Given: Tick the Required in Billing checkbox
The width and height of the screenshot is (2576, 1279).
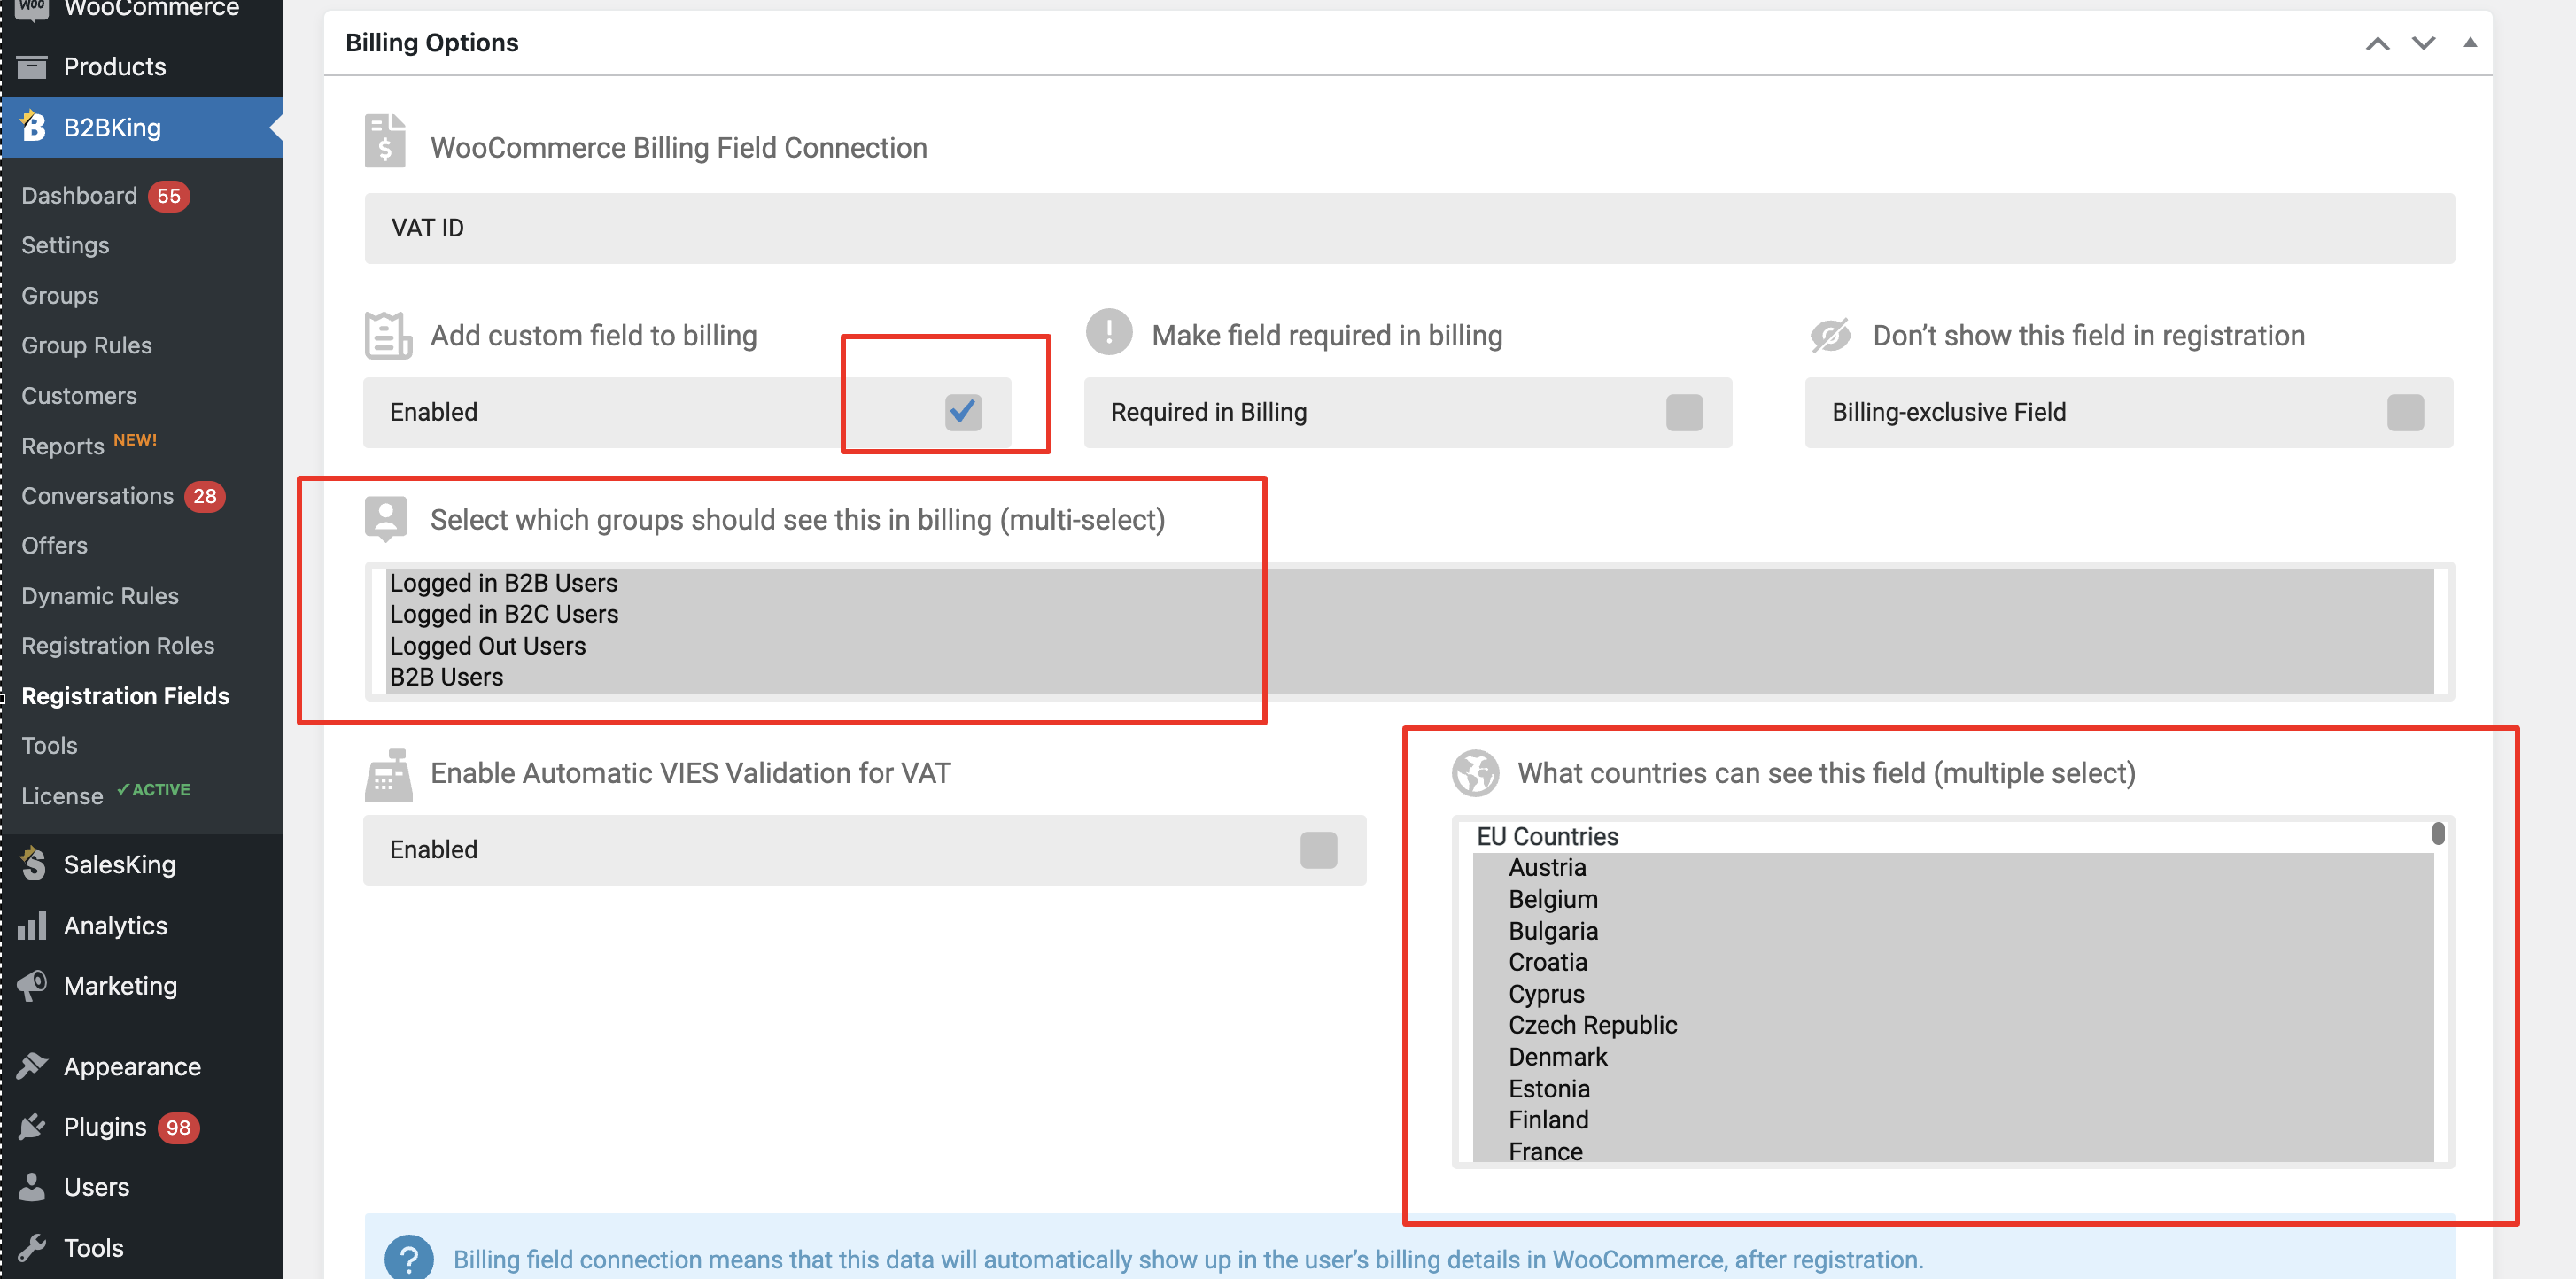Looking at the screenshot, I should tap(1684, 412).
